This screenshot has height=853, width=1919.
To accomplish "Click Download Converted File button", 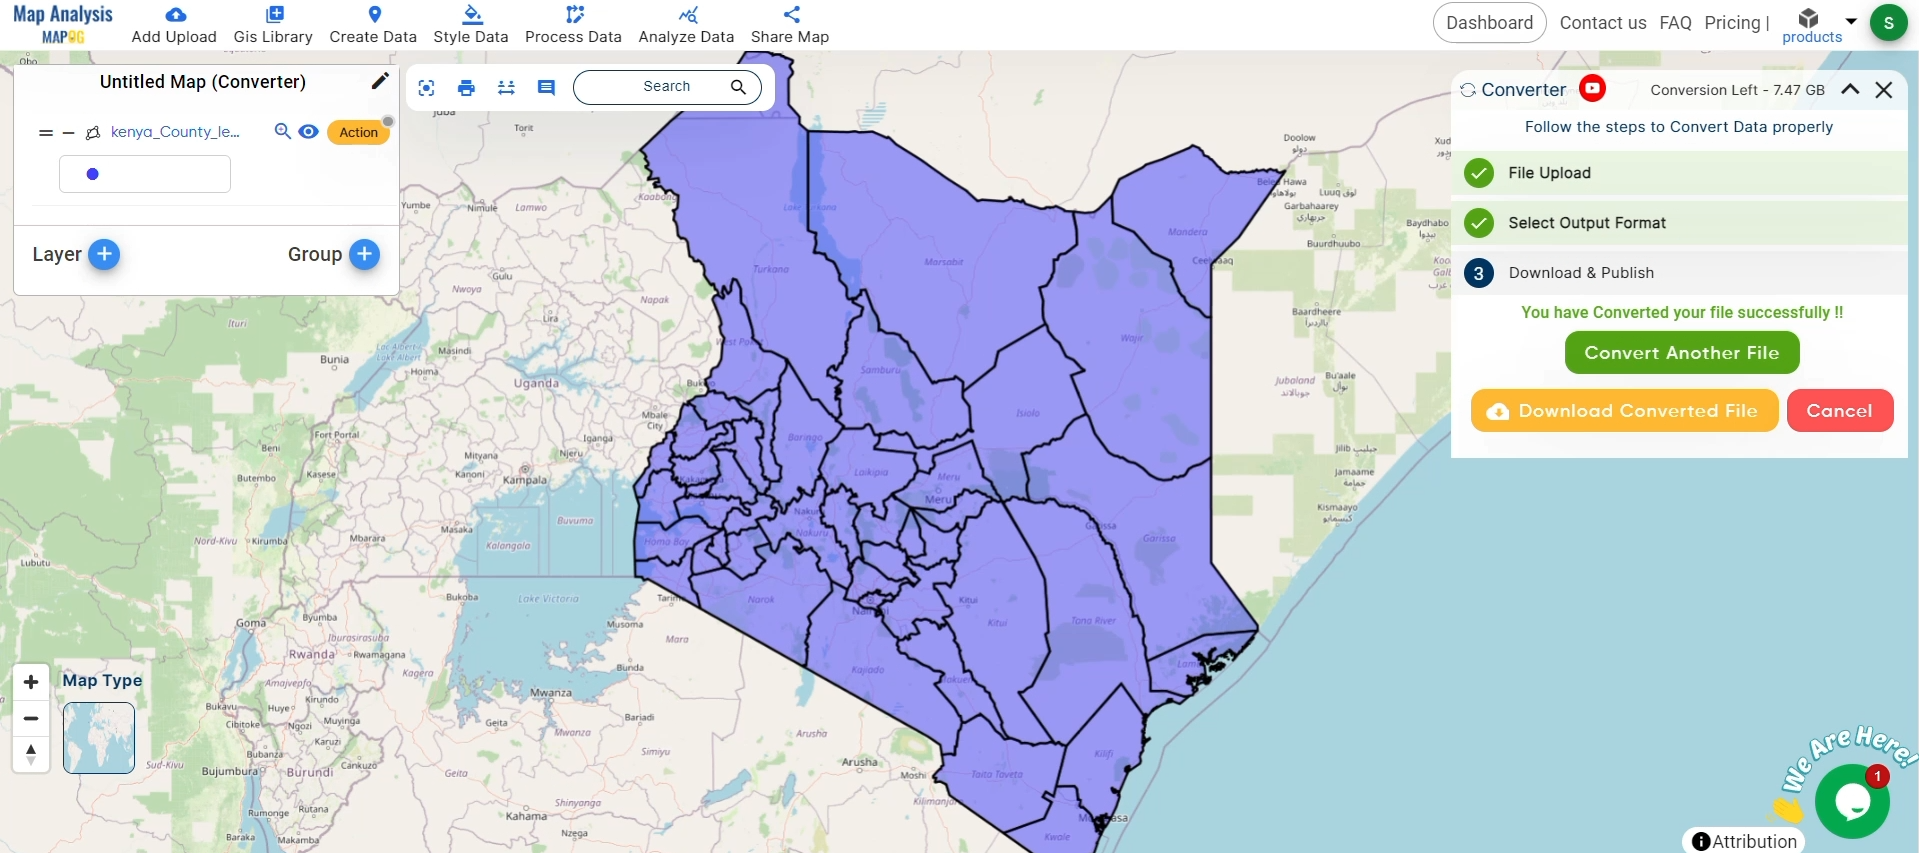I will (1624, 411).
